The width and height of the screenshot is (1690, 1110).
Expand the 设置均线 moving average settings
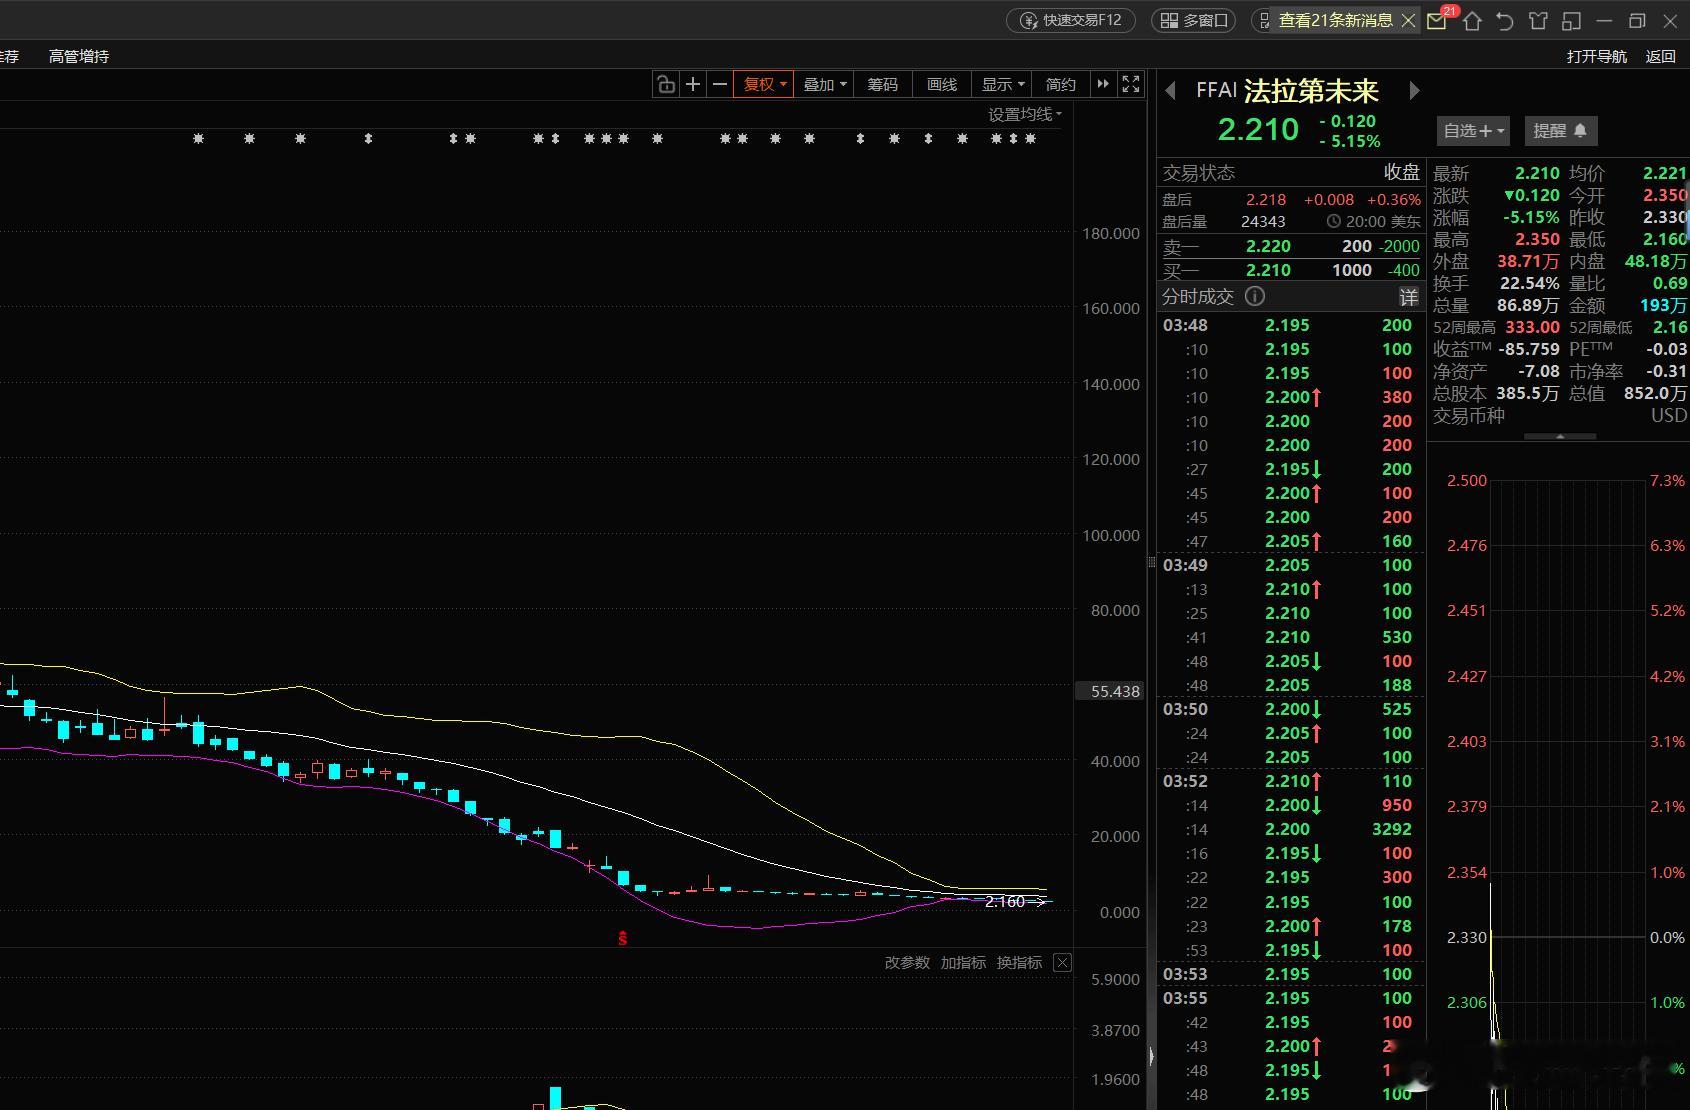point(1025,115)
